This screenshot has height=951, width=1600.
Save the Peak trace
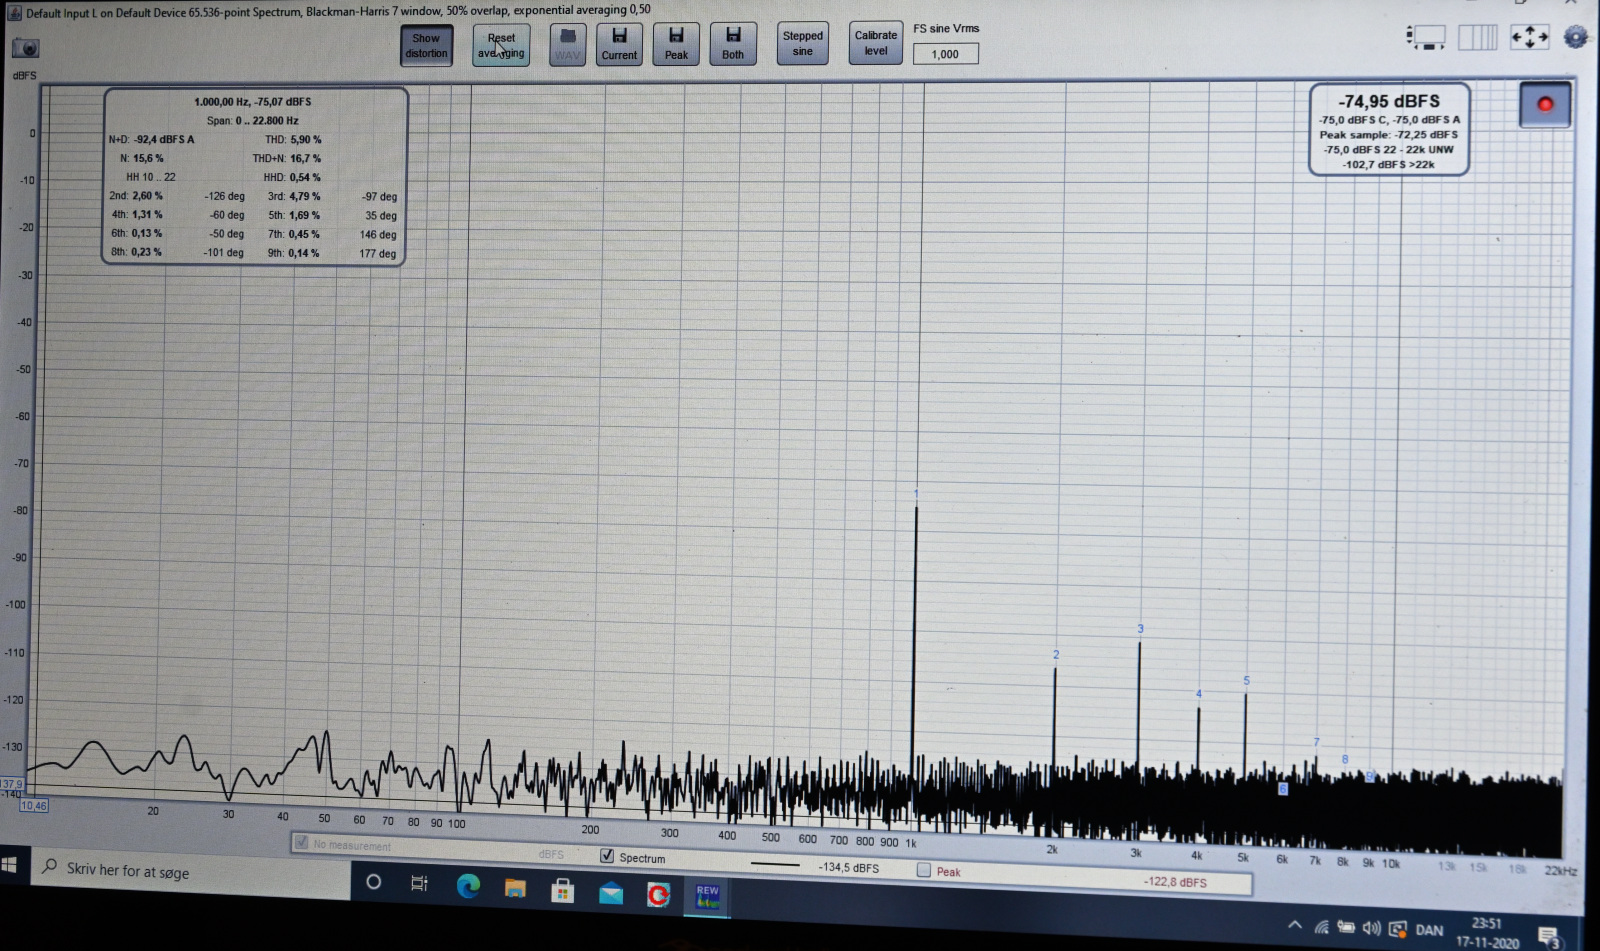pos(676,45)
